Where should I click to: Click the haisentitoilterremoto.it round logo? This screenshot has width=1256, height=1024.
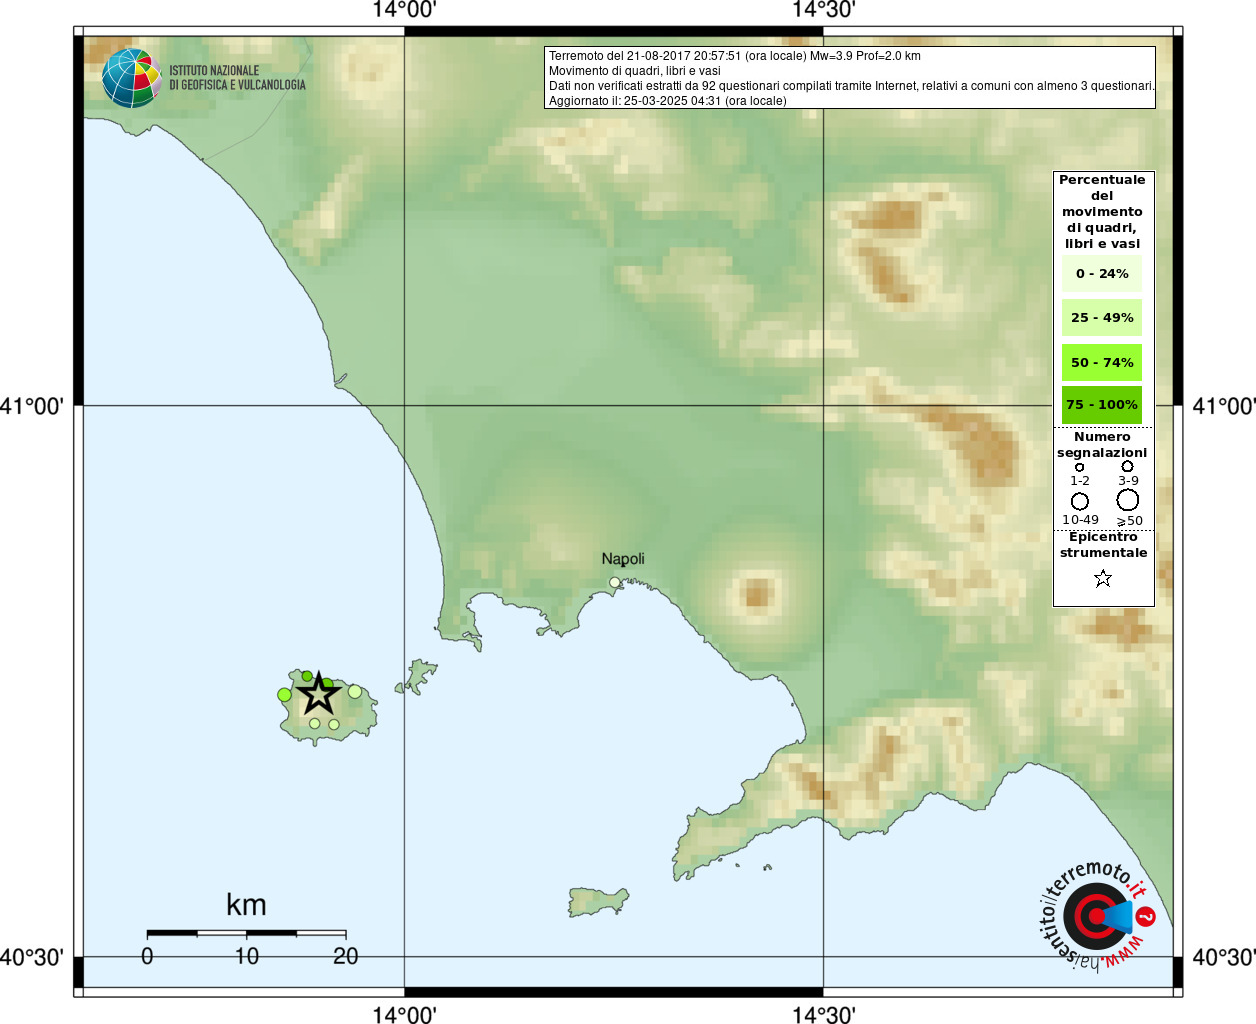coord(1097,916)
